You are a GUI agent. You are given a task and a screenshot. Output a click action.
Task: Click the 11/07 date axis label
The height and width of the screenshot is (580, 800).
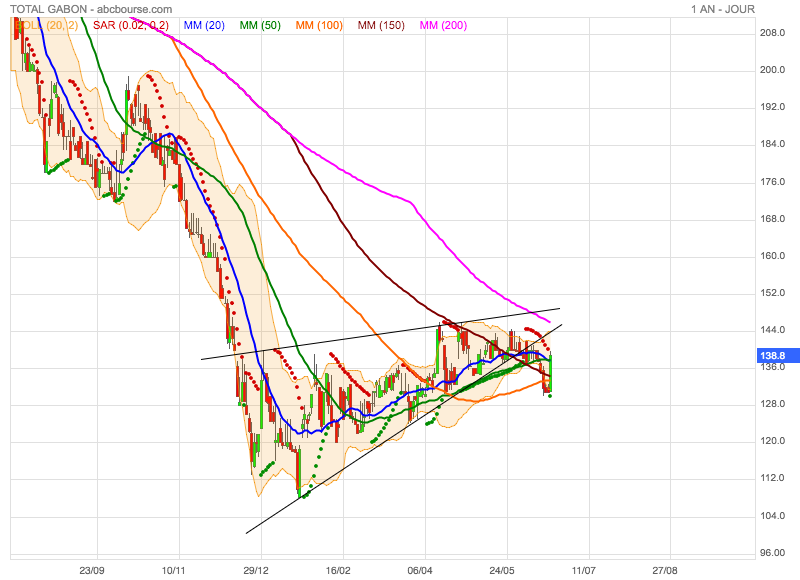point(583,570)
